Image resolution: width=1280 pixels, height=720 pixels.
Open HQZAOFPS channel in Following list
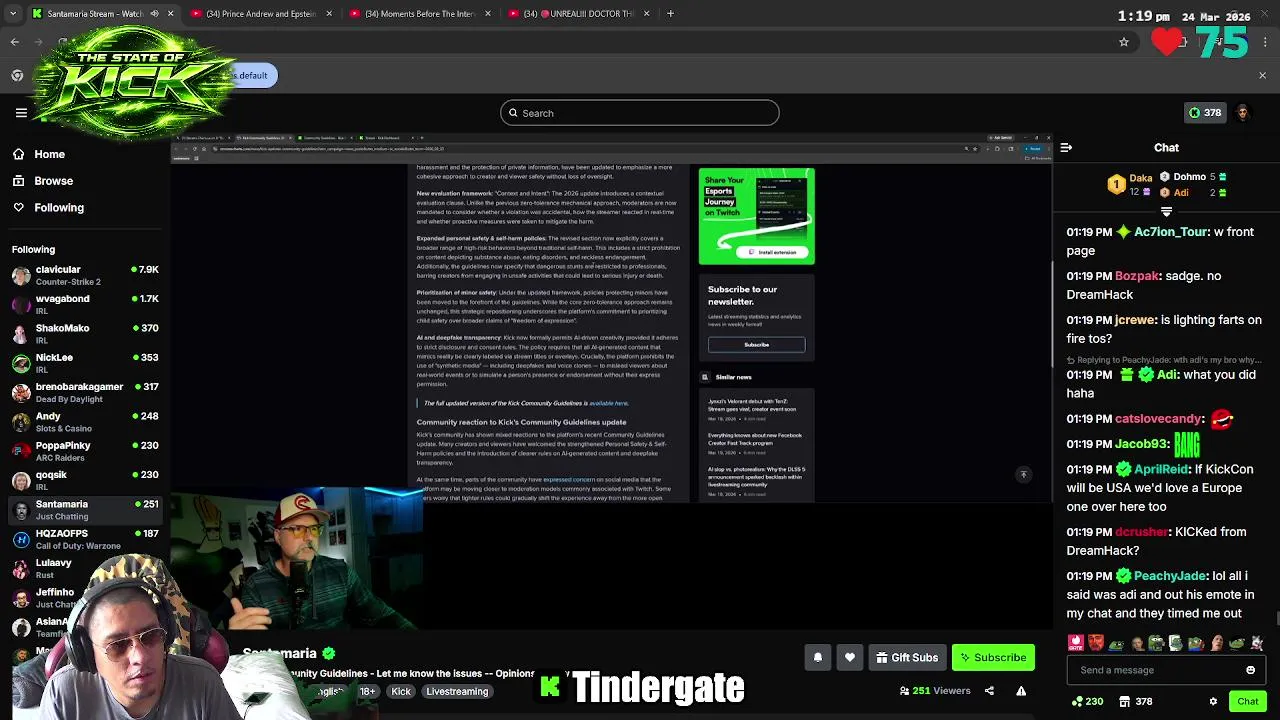[x=85, y=539]
